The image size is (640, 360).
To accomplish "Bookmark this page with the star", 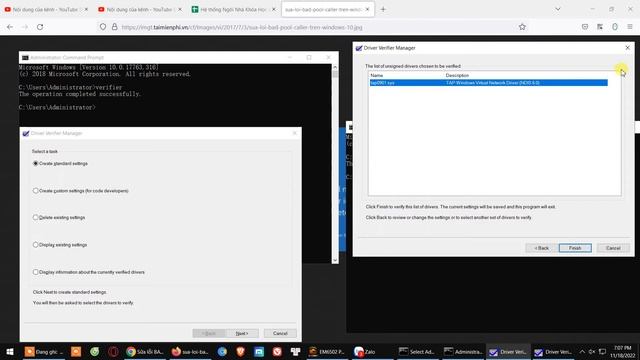I will tap(522, 27).
